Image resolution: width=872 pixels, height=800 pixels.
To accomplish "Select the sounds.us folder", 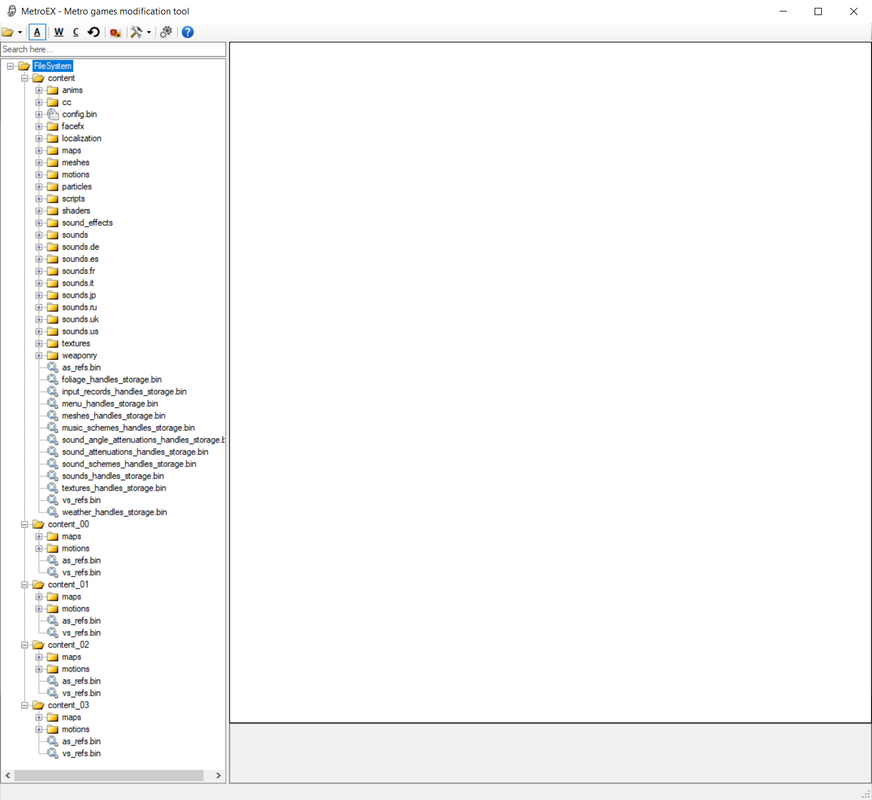I will [x=80, y=331].
